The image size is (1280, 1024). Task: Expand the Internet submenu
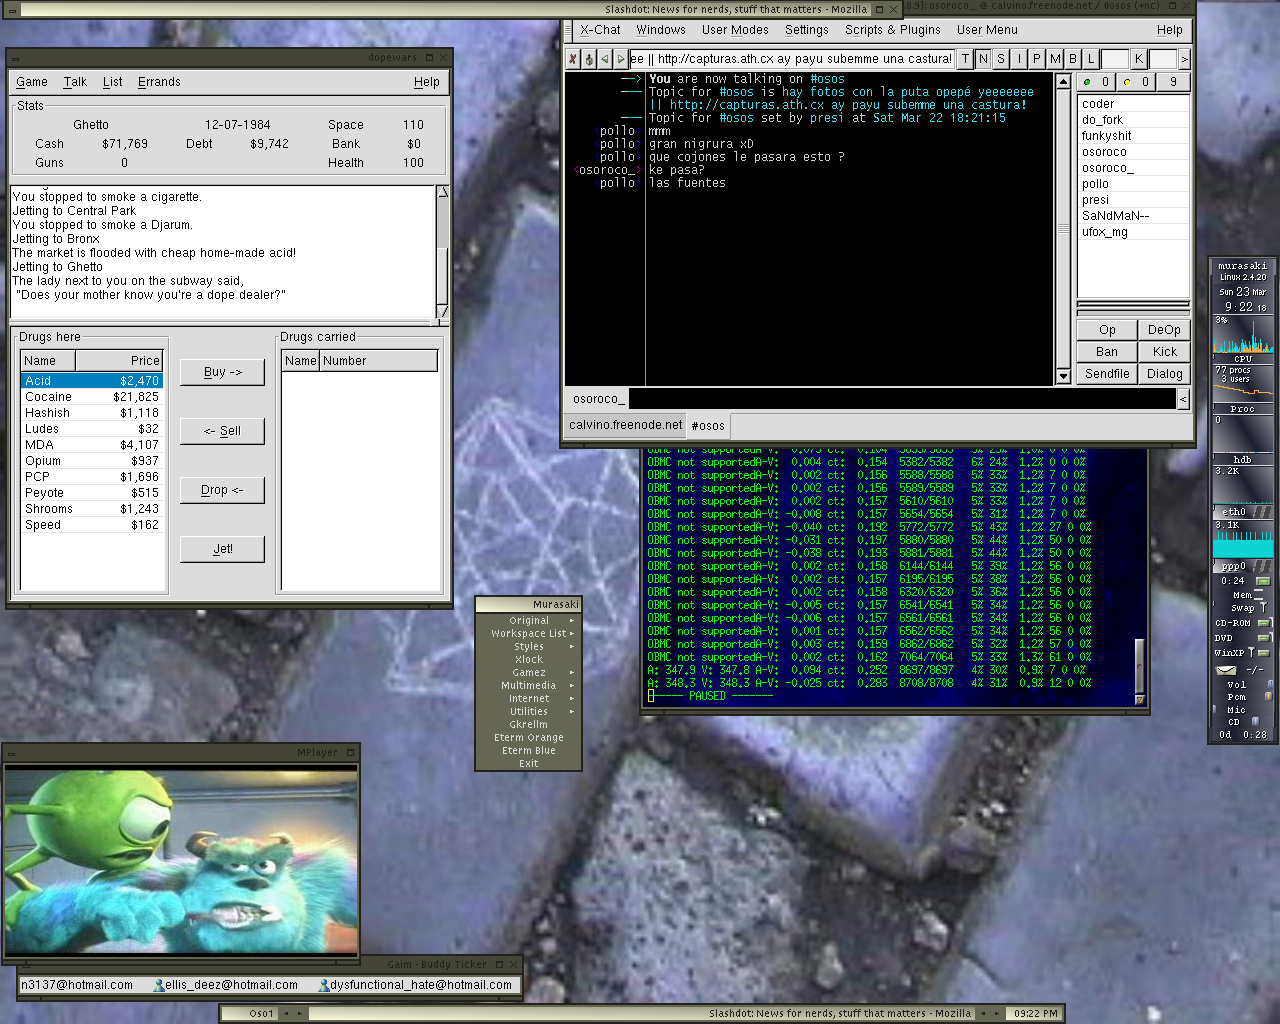click(x=528, y=698)
